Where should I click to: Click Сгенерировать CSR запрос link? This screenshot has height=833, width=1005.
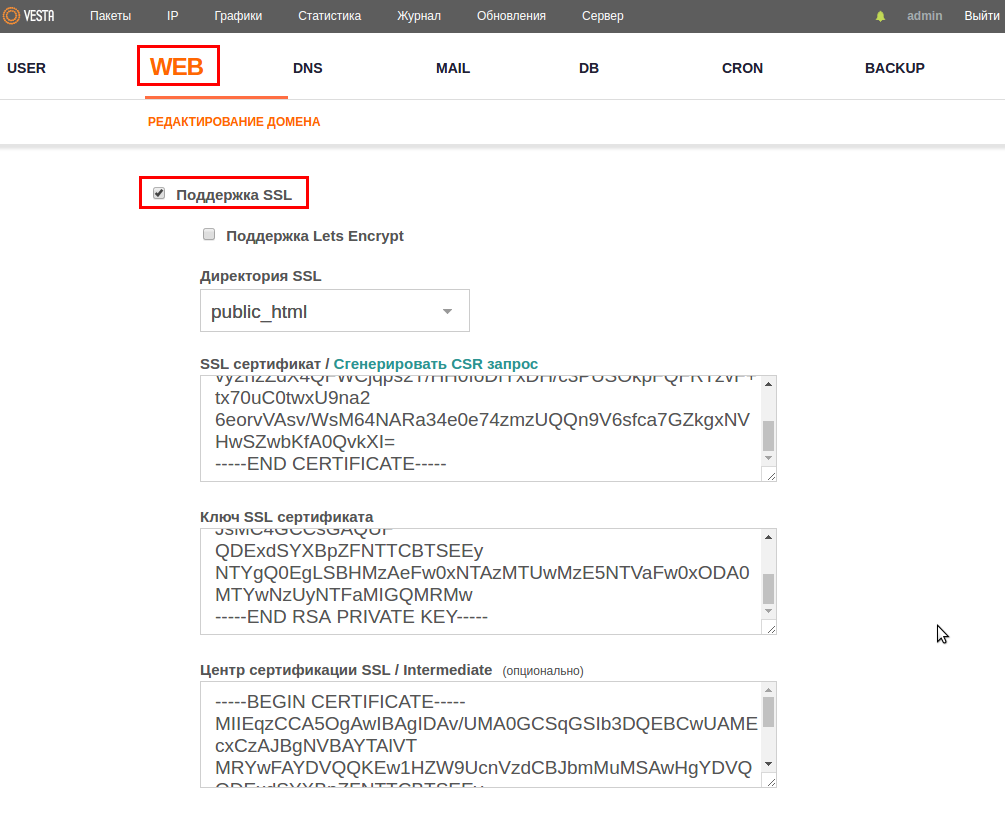(435, 364)
